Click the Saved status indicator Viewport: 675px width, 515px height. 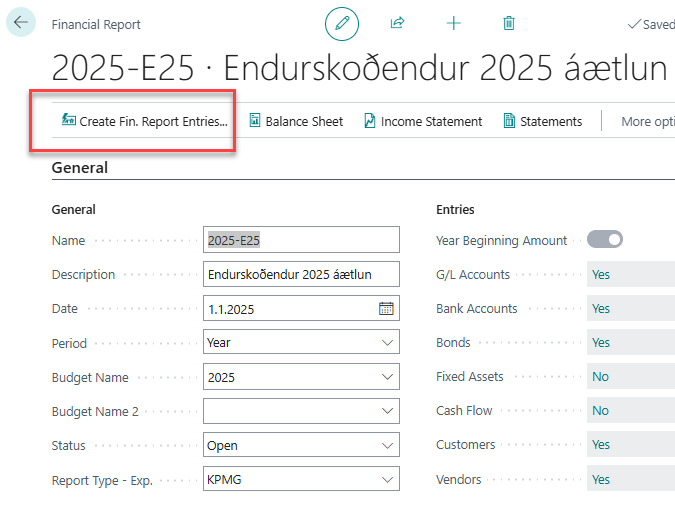coord(651,24)
